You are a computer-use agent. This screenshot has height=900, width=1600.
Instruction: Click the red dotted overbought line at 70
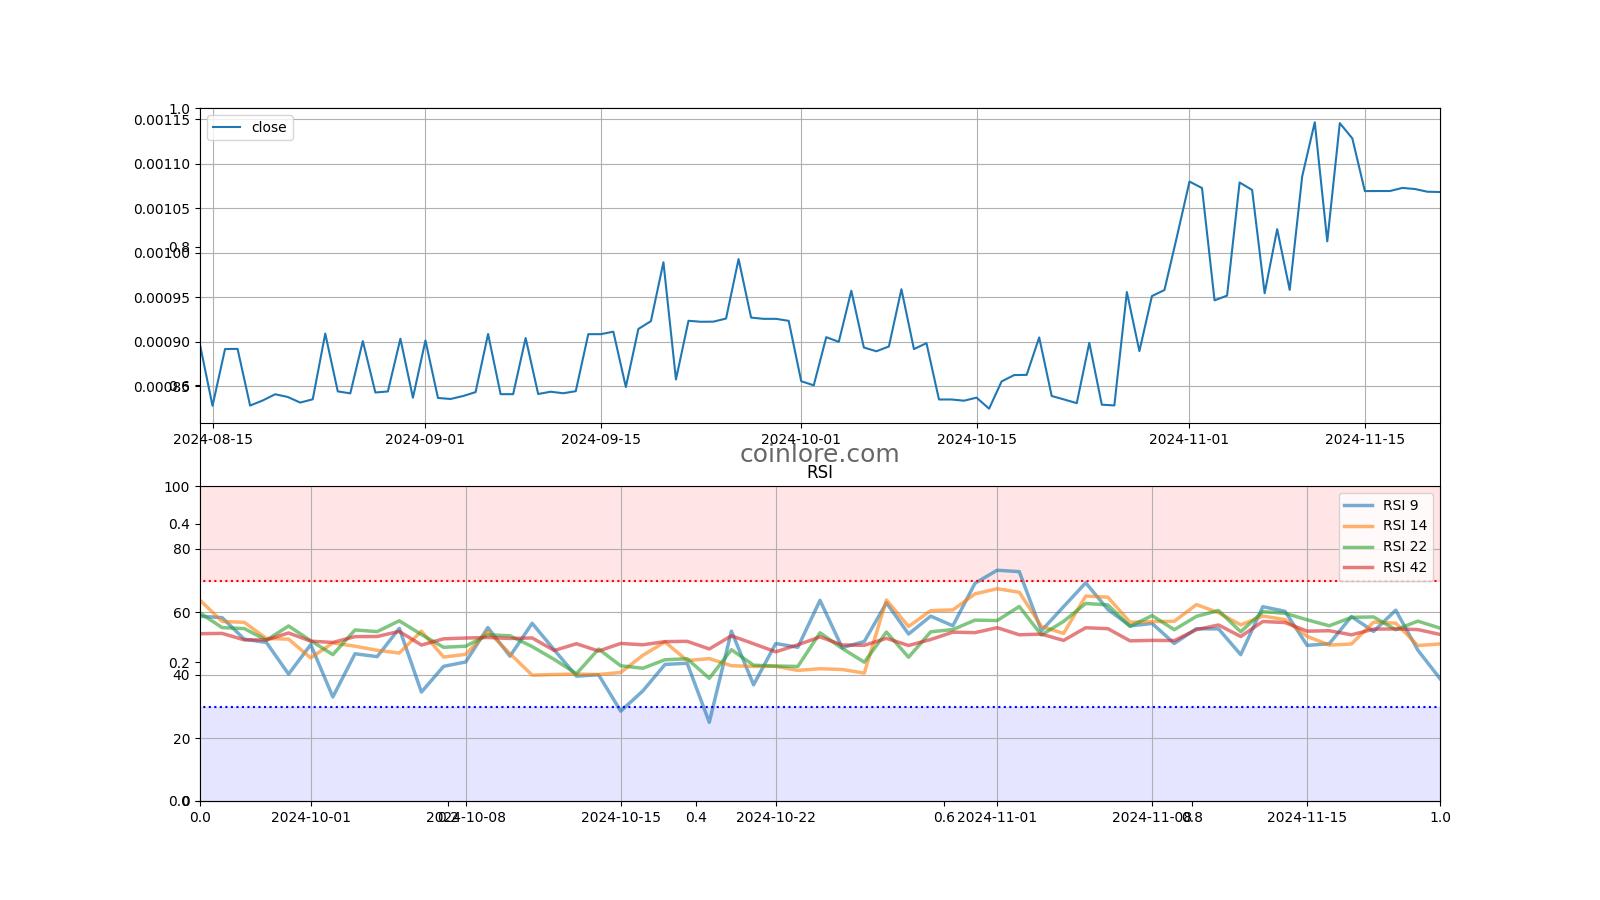coord(820,581)
